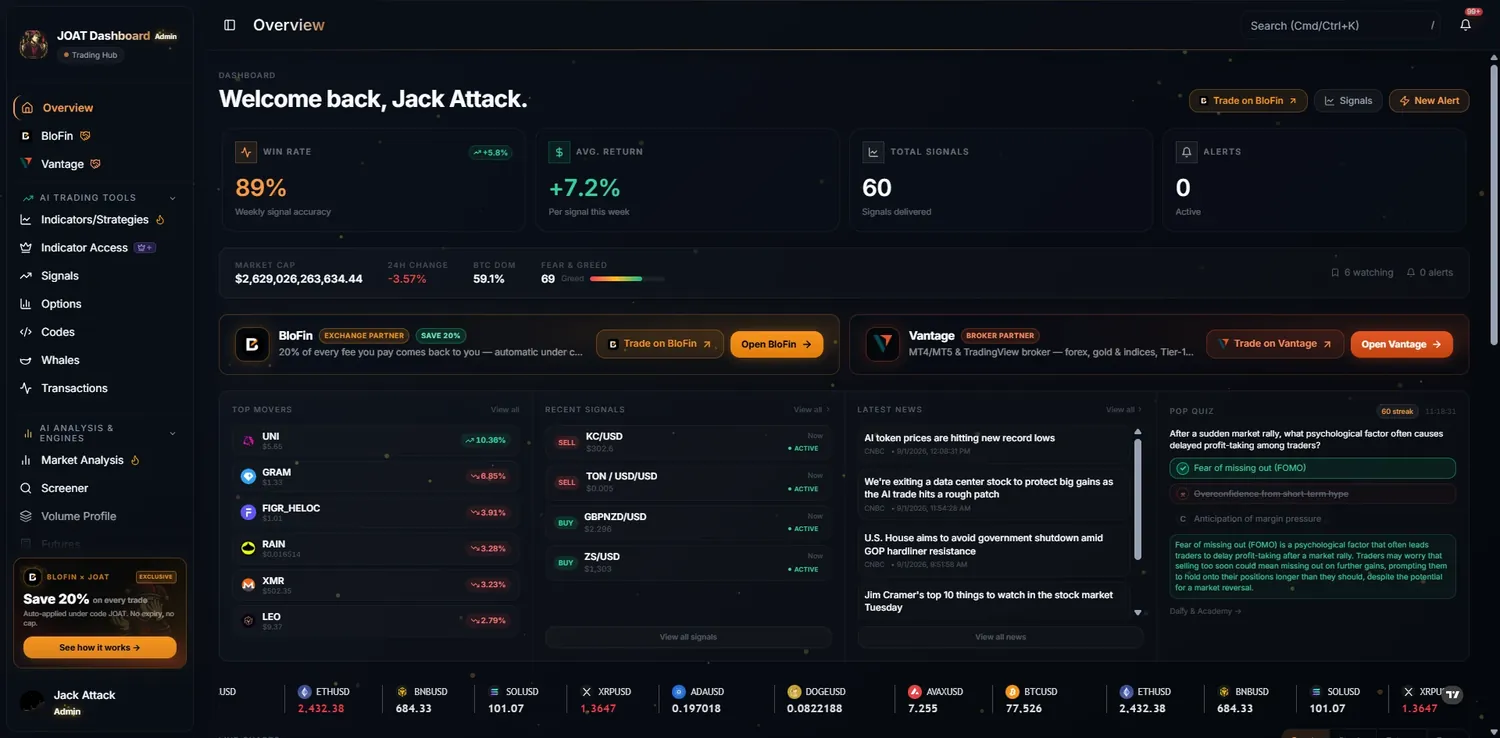Click the code brackets icon beside Codes

(x=26, y=332)
